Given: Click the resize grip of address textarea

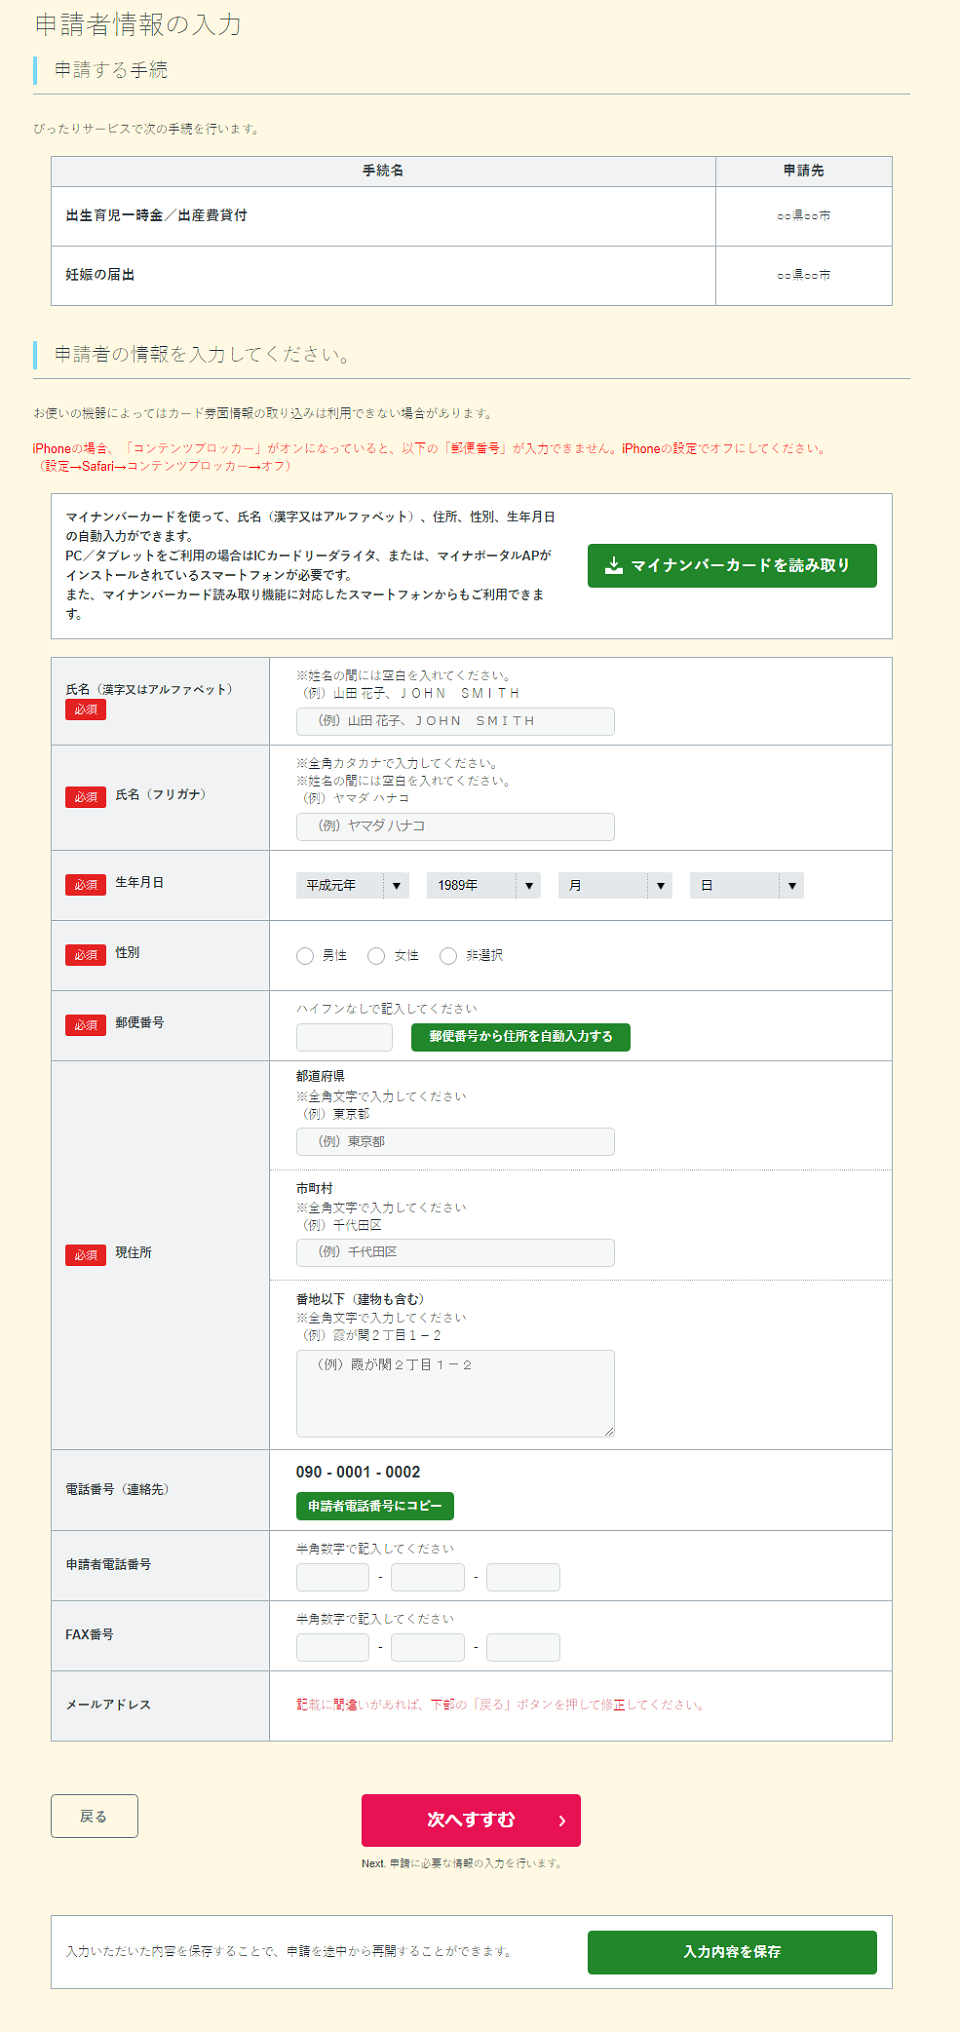Looking at the screenshot, I should click(x=609, y=1431).
